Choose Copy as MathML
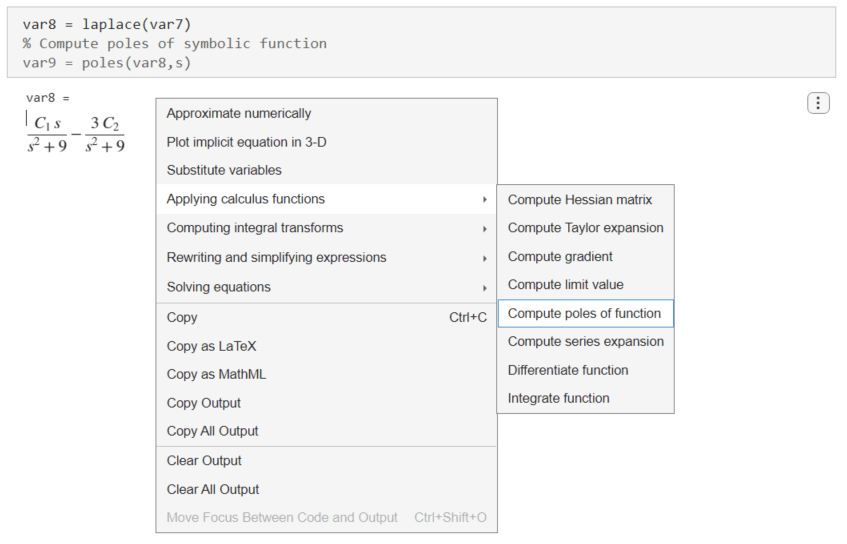 (216, 374)
